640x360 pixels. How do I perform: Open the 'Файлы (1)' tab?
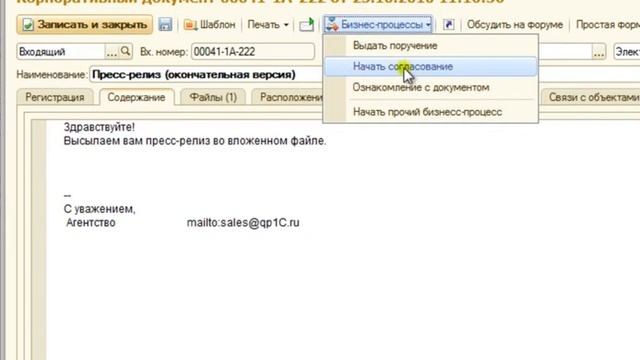click(x=213, y=98)
